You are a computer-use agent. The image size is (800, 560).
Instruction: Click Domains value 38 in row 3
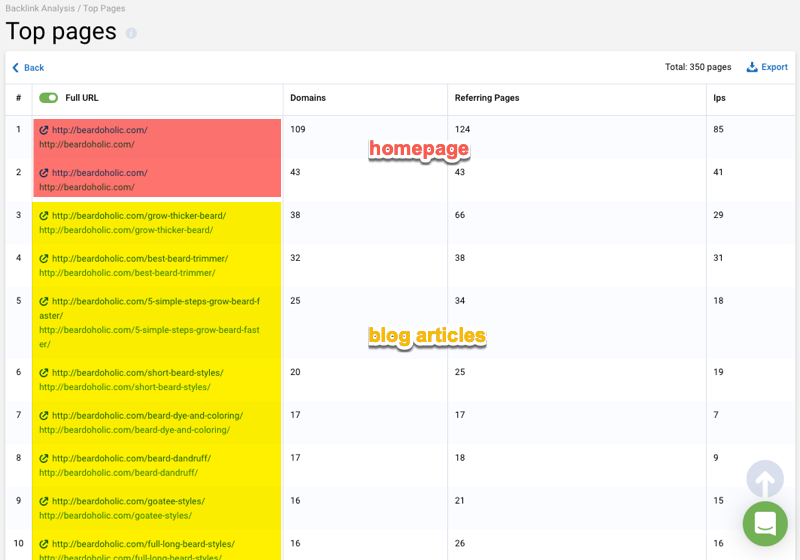tap(295, 215)
